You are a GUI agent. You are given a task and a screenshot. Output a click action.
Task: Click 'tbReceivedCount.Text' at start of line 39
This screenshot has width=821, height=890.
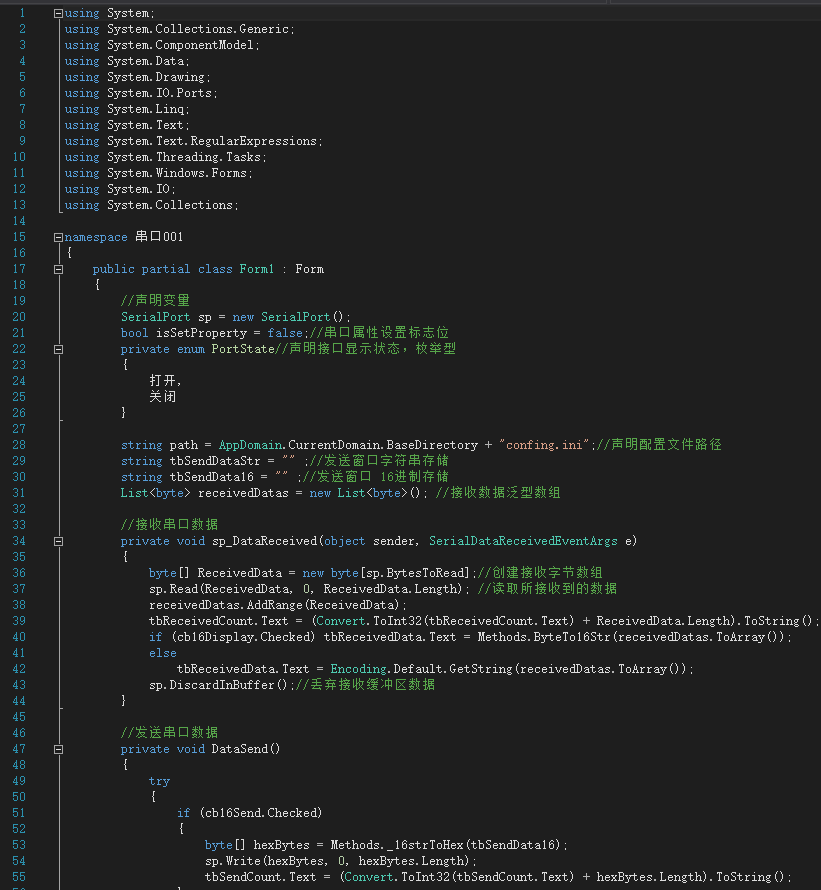pos(218,621)
